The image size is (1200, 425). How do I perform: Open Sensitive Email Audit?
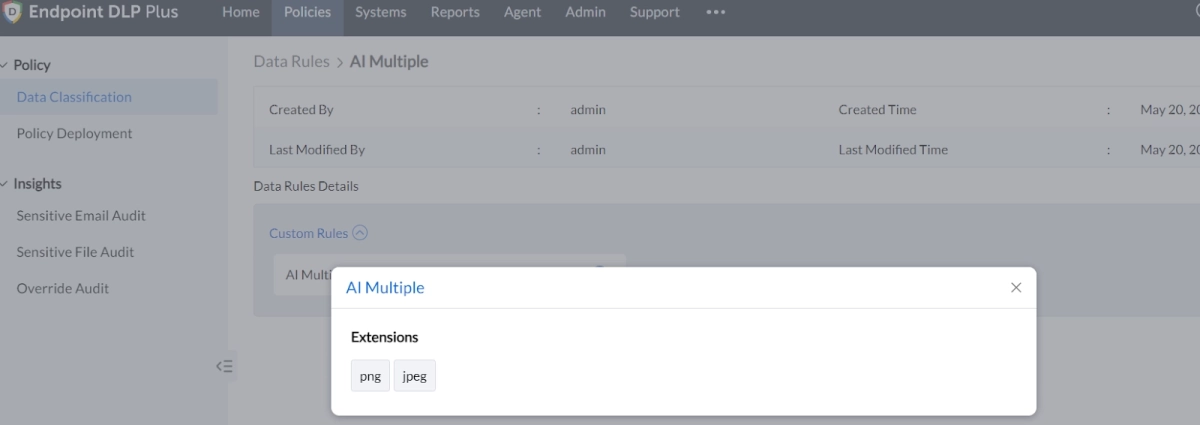point(81,216)
